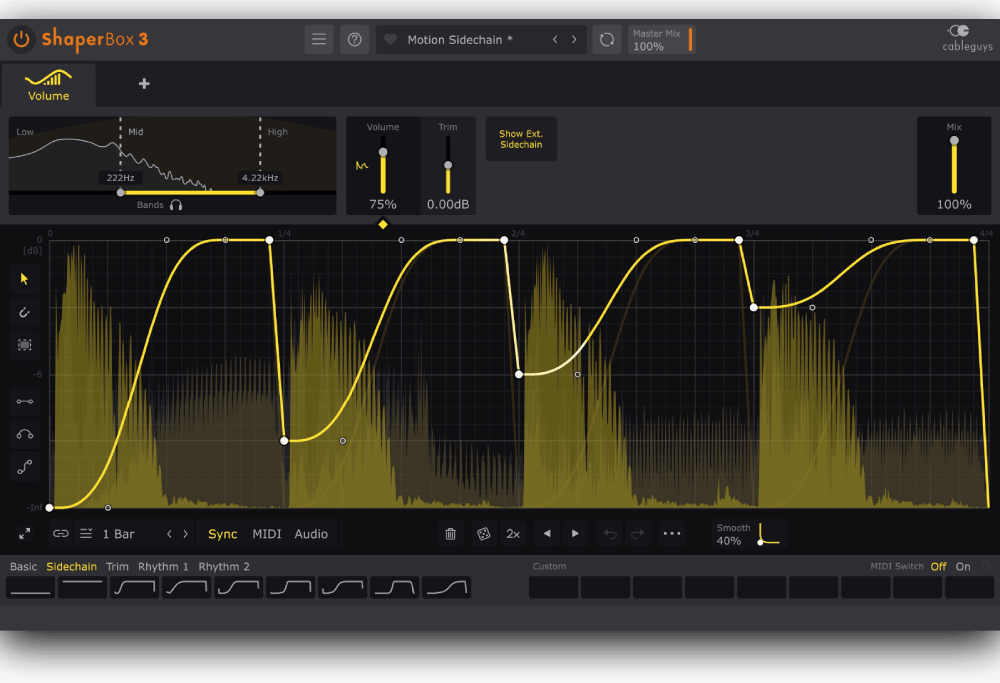
Task: Decrease LFO length with left chevron
Action: point(169,534)
